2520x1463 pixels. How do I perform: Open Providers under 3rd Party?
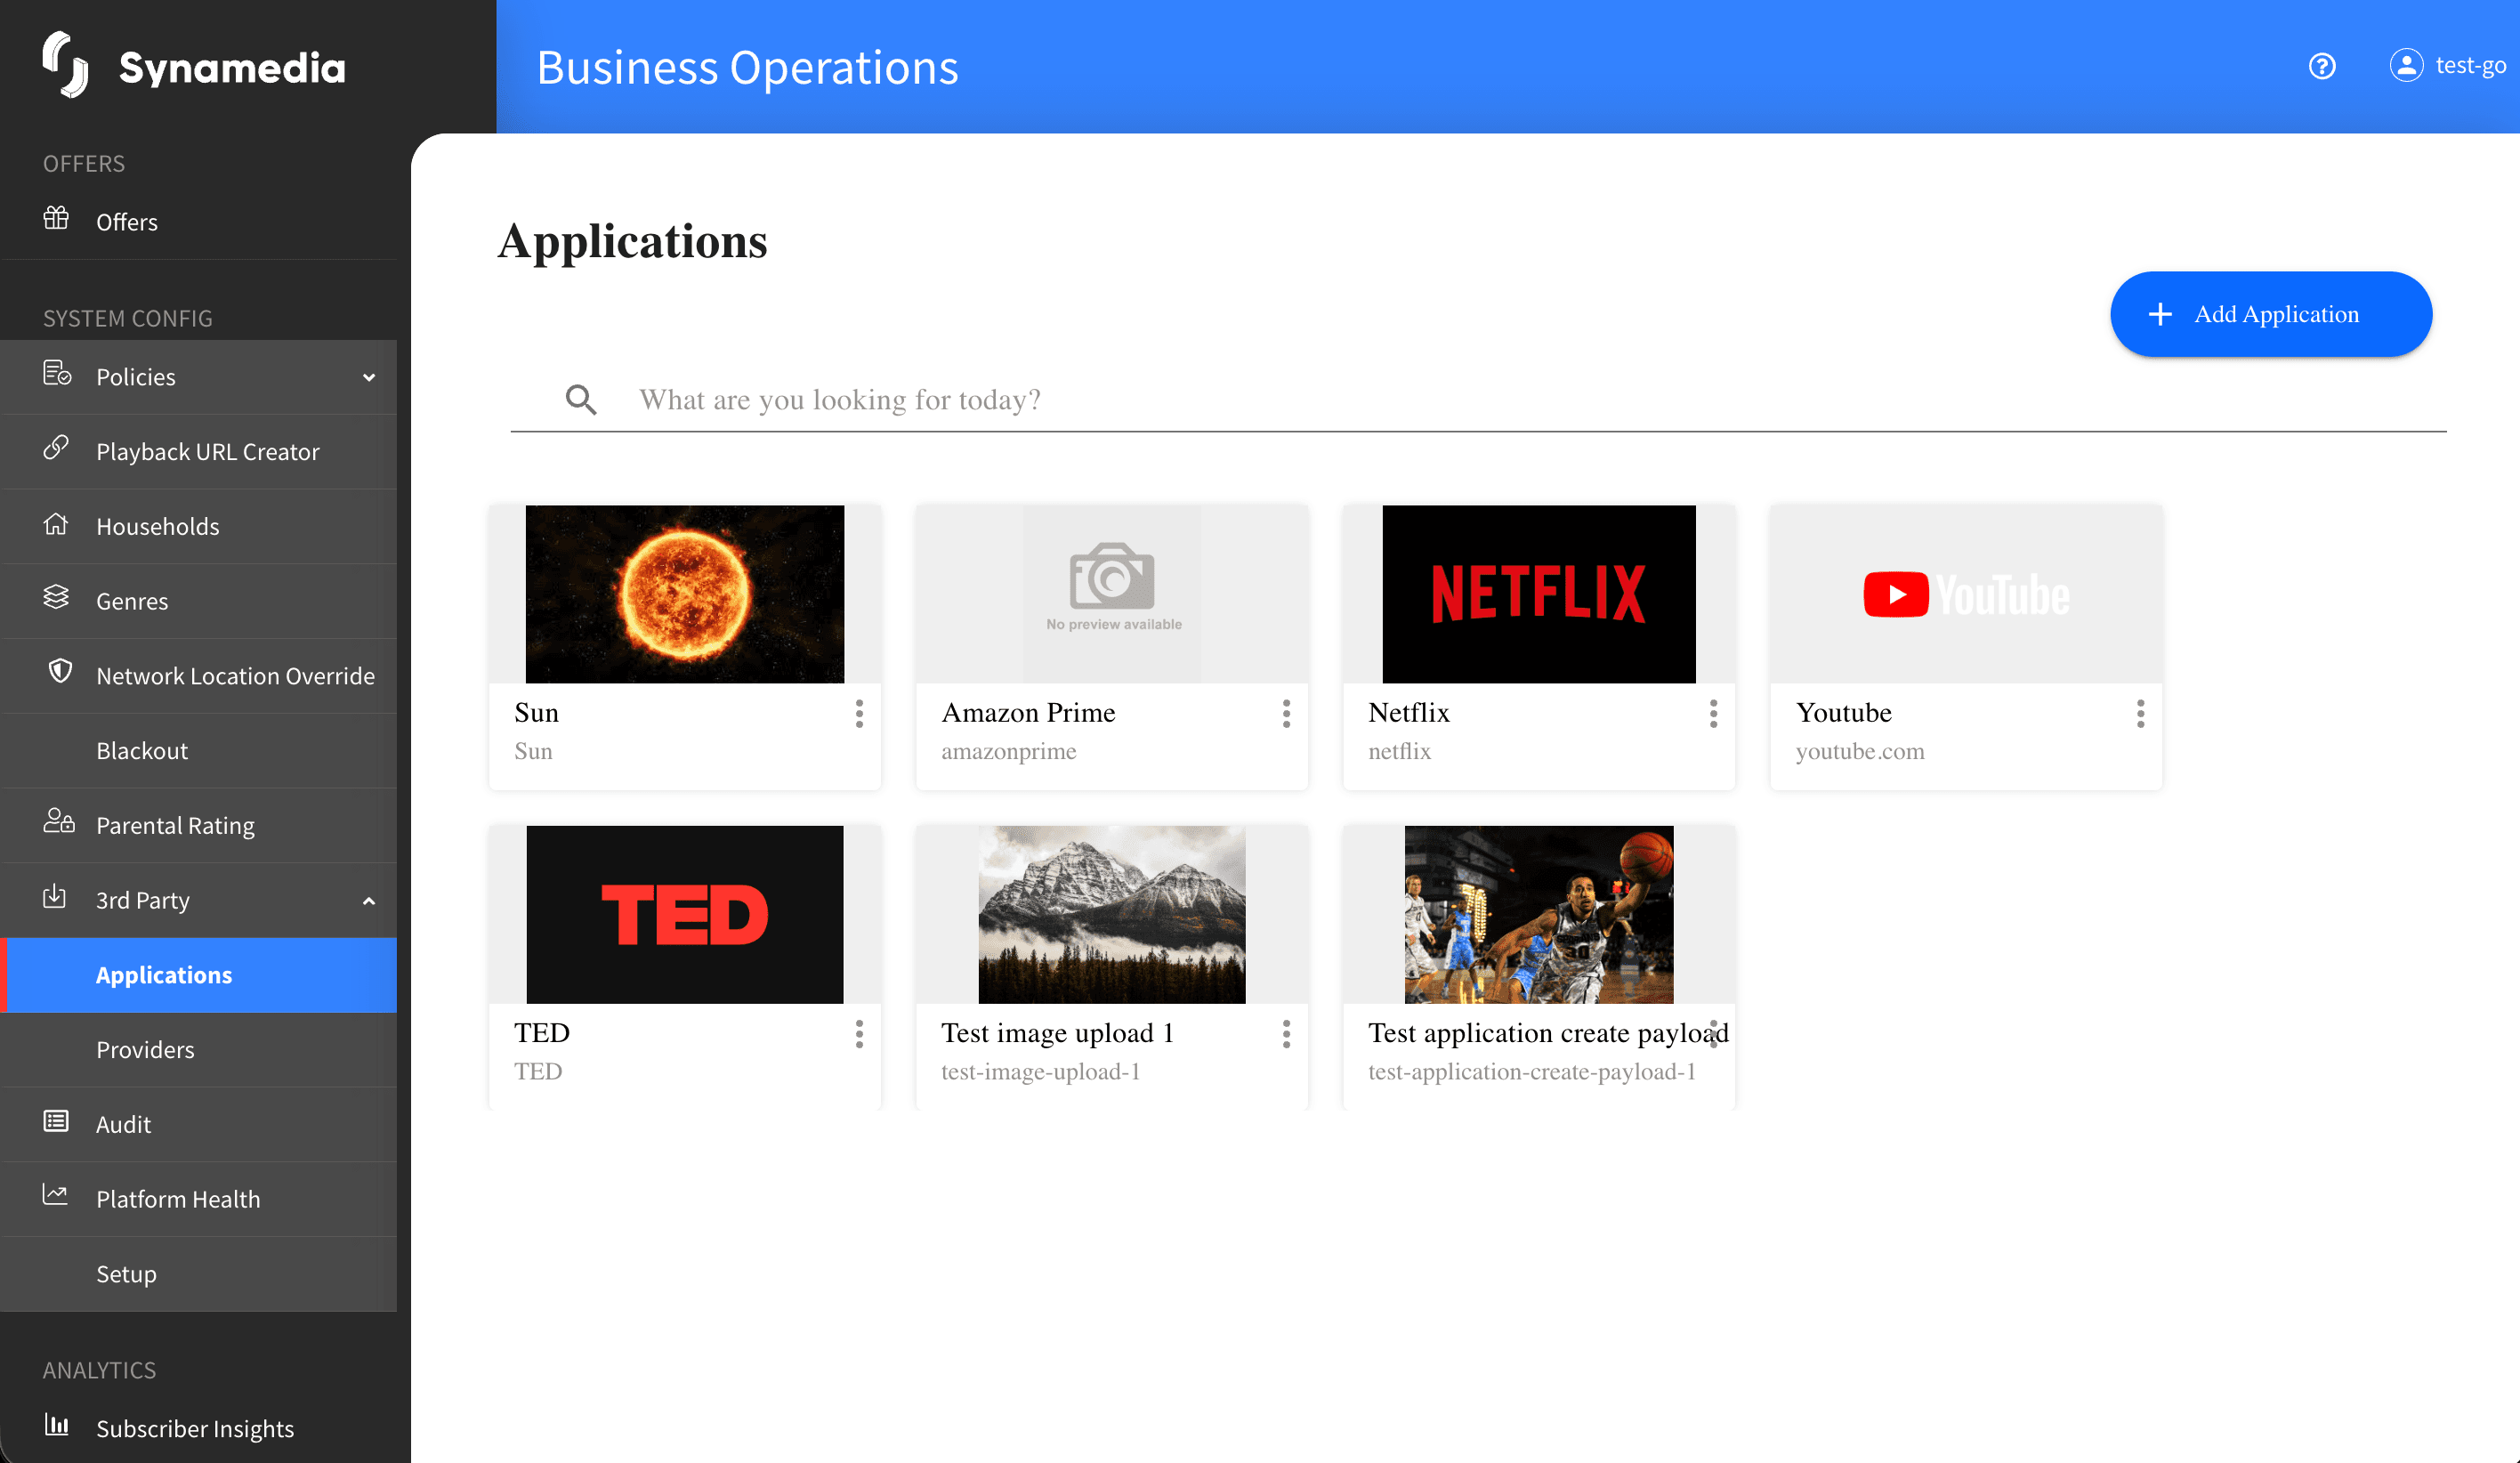coord(199,1050)
